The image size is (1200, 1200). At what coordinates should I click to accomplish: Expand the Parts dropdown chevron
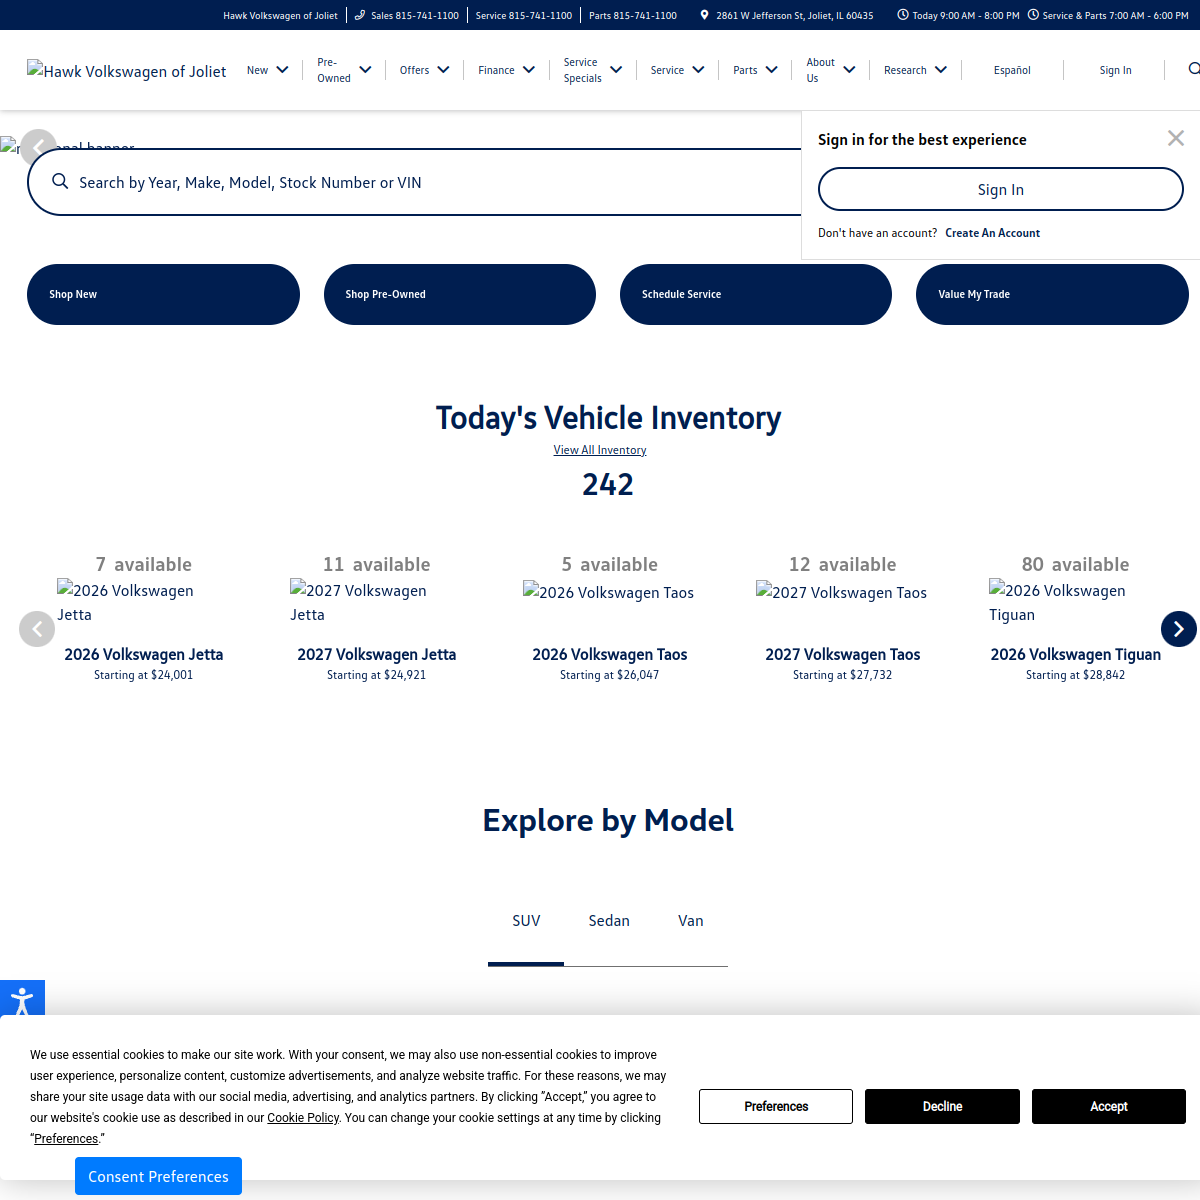point(771,70)
